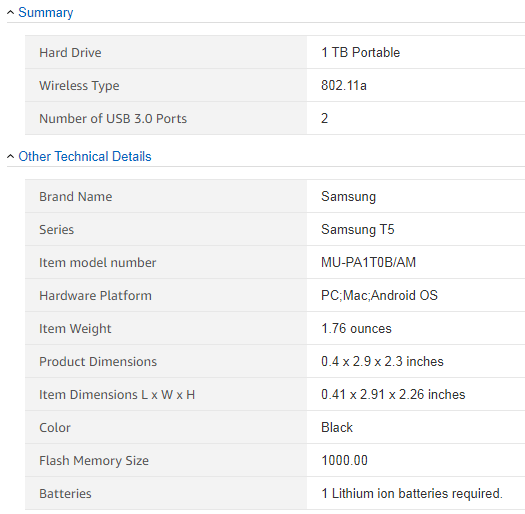
Task: Collapse the Summary section chevron
Action: [x=10, y=13]
